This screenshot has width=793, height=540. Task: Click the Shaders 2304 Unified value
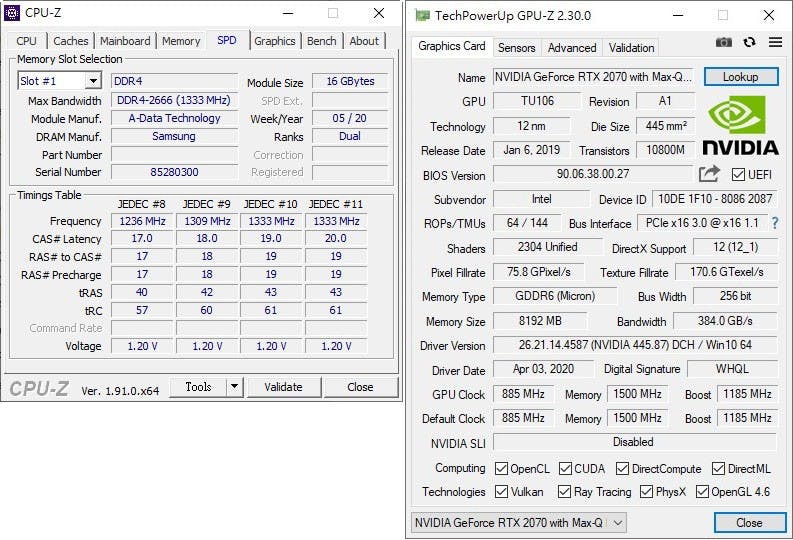[x=547, y=247]
